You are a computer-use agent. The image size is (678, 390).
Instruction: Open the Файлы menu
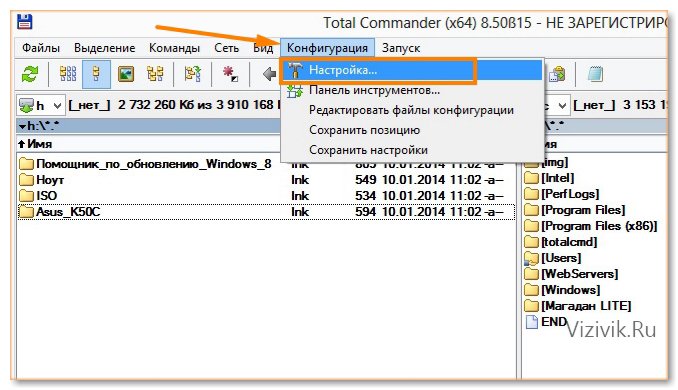(41, 48)
